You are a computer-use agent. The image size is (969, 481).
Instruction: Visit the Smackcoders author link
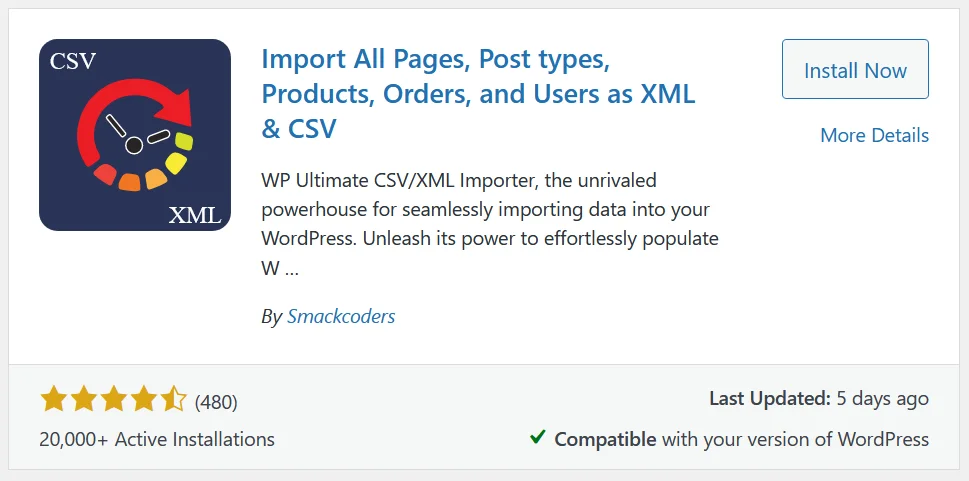click(x=341, y=316)
